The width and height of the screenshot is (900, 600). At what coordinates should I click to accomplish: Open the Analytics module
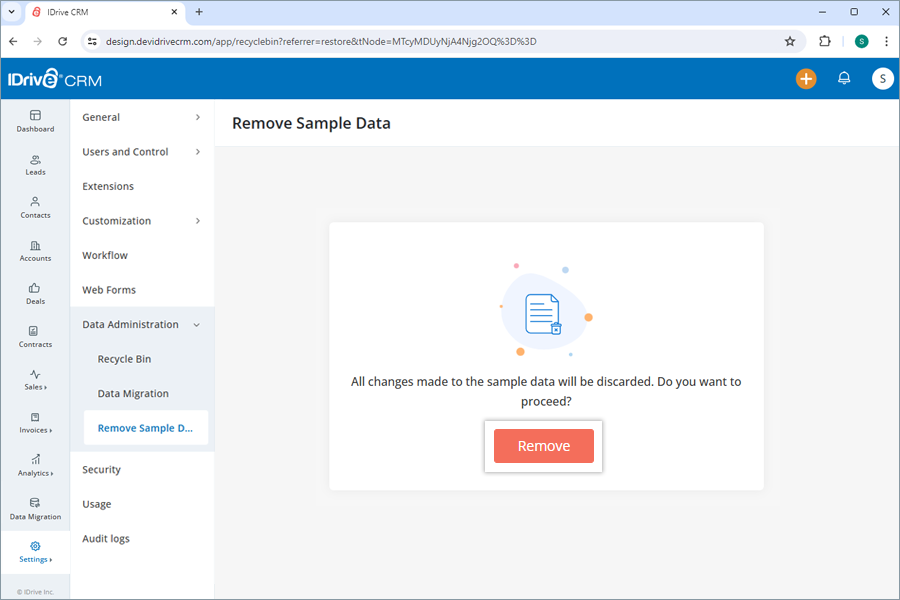point(35,466)
